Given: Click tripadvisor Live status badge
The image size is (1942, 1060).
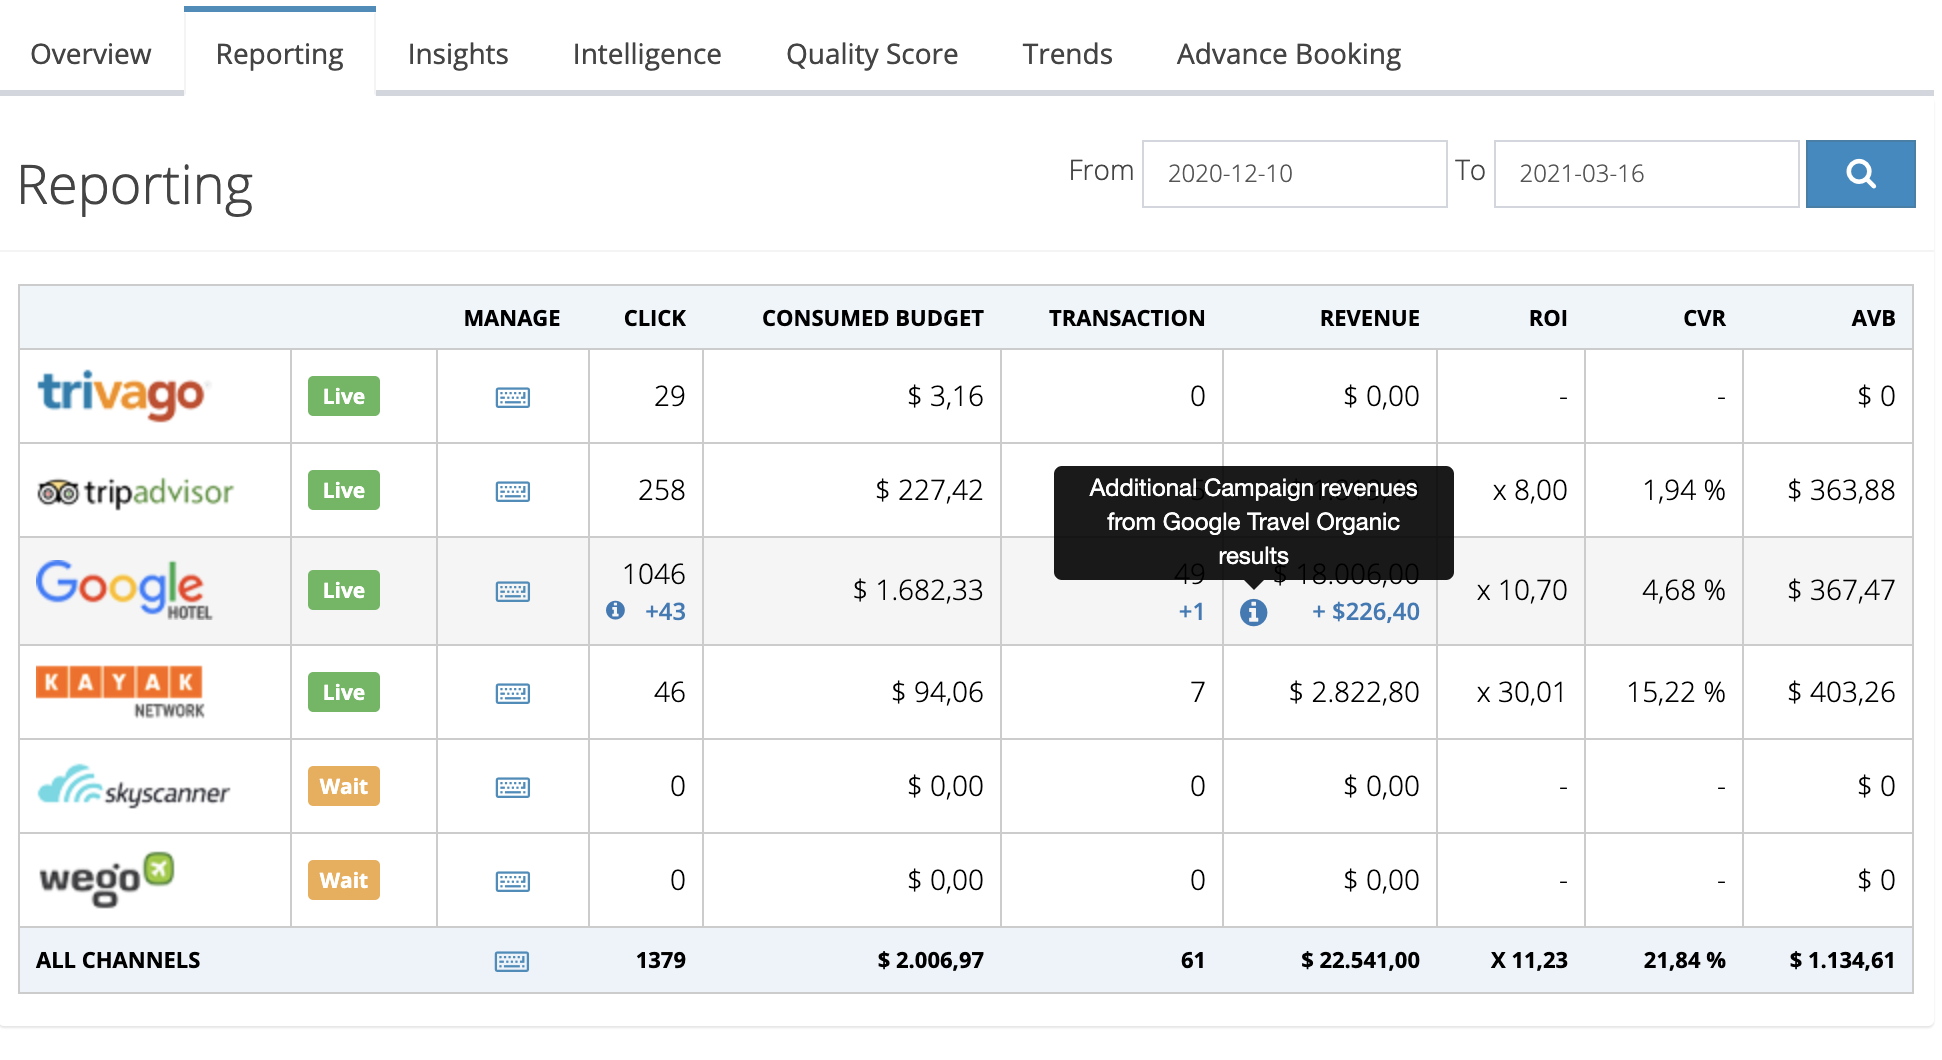Looking at the screenshot, I should [344, 490].
